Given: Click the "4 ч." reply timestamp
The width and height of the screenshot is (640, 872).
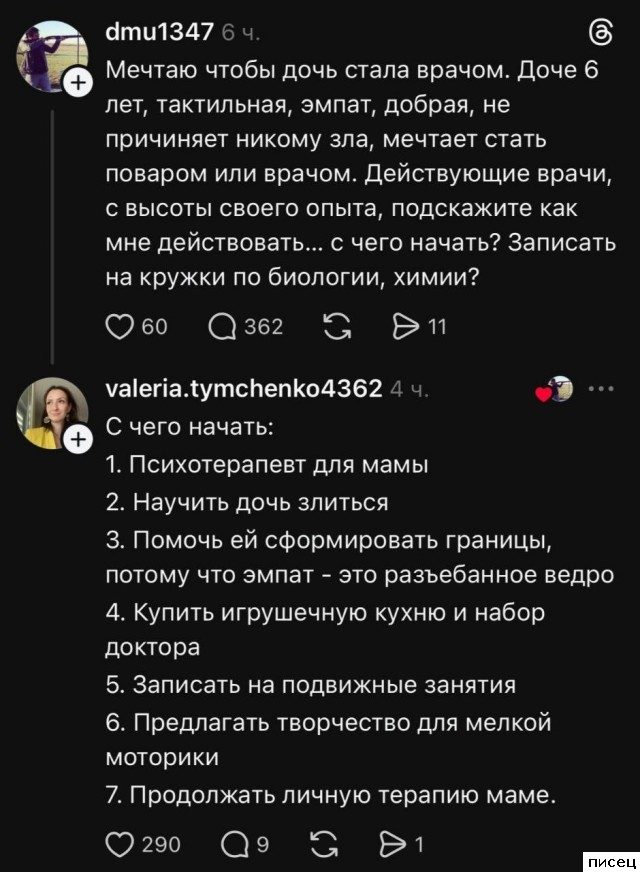Looking at the screenshot, I should coord(410,390).
